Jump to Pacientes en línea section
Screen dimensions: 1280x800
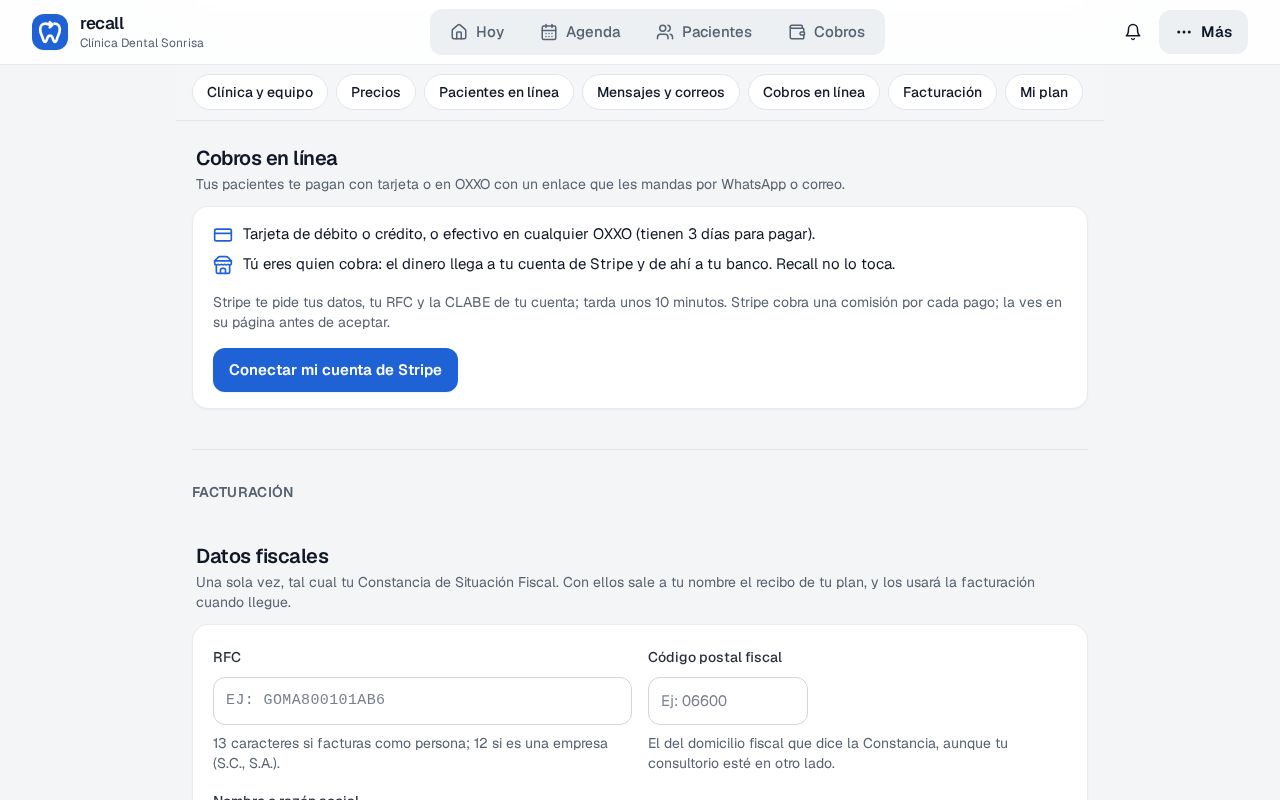[x=499, y=92]
